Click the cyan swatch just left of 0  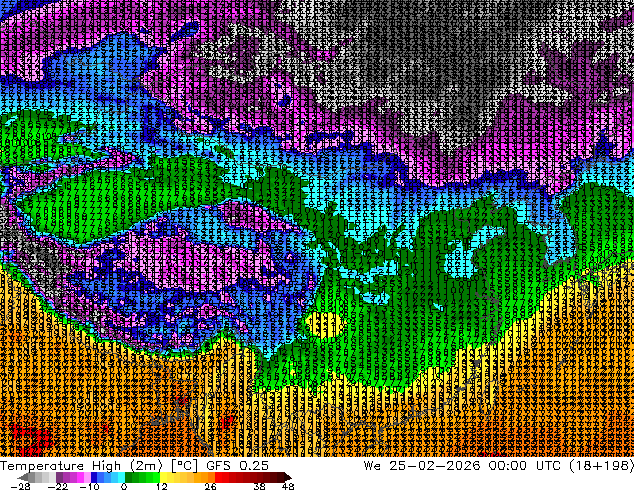point(121,477)
